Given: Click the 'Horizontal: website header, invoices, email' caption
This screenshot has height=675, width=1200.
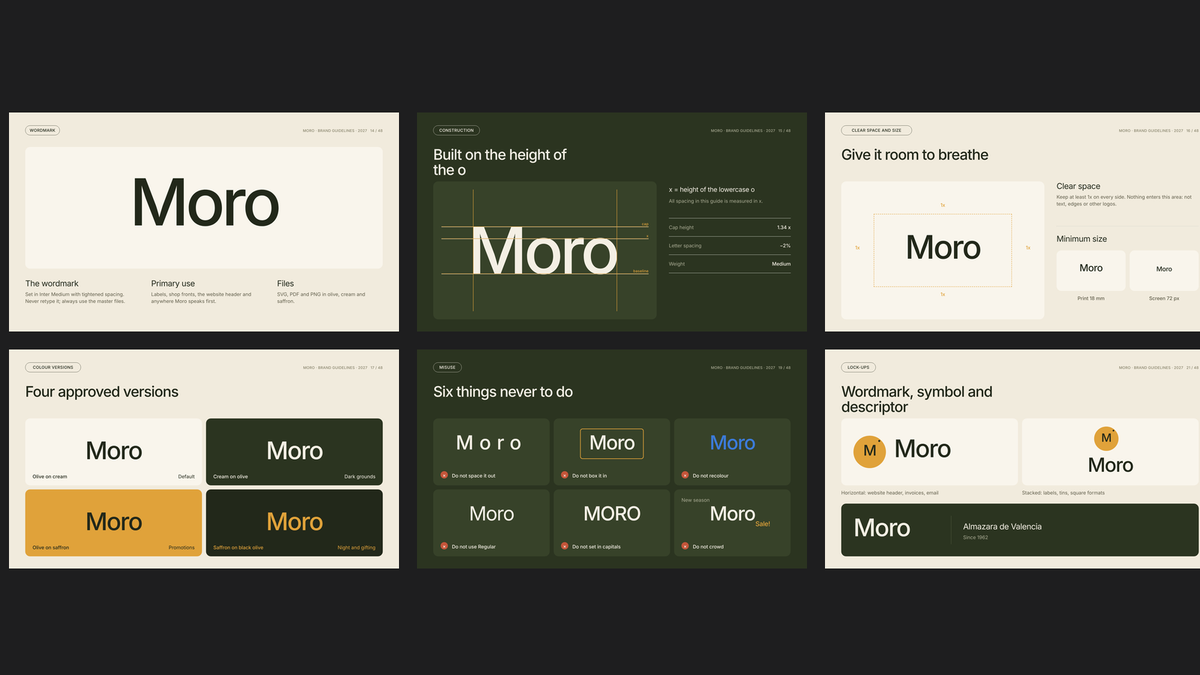Looking at the screenshot, I should click(x=890, y=493).
